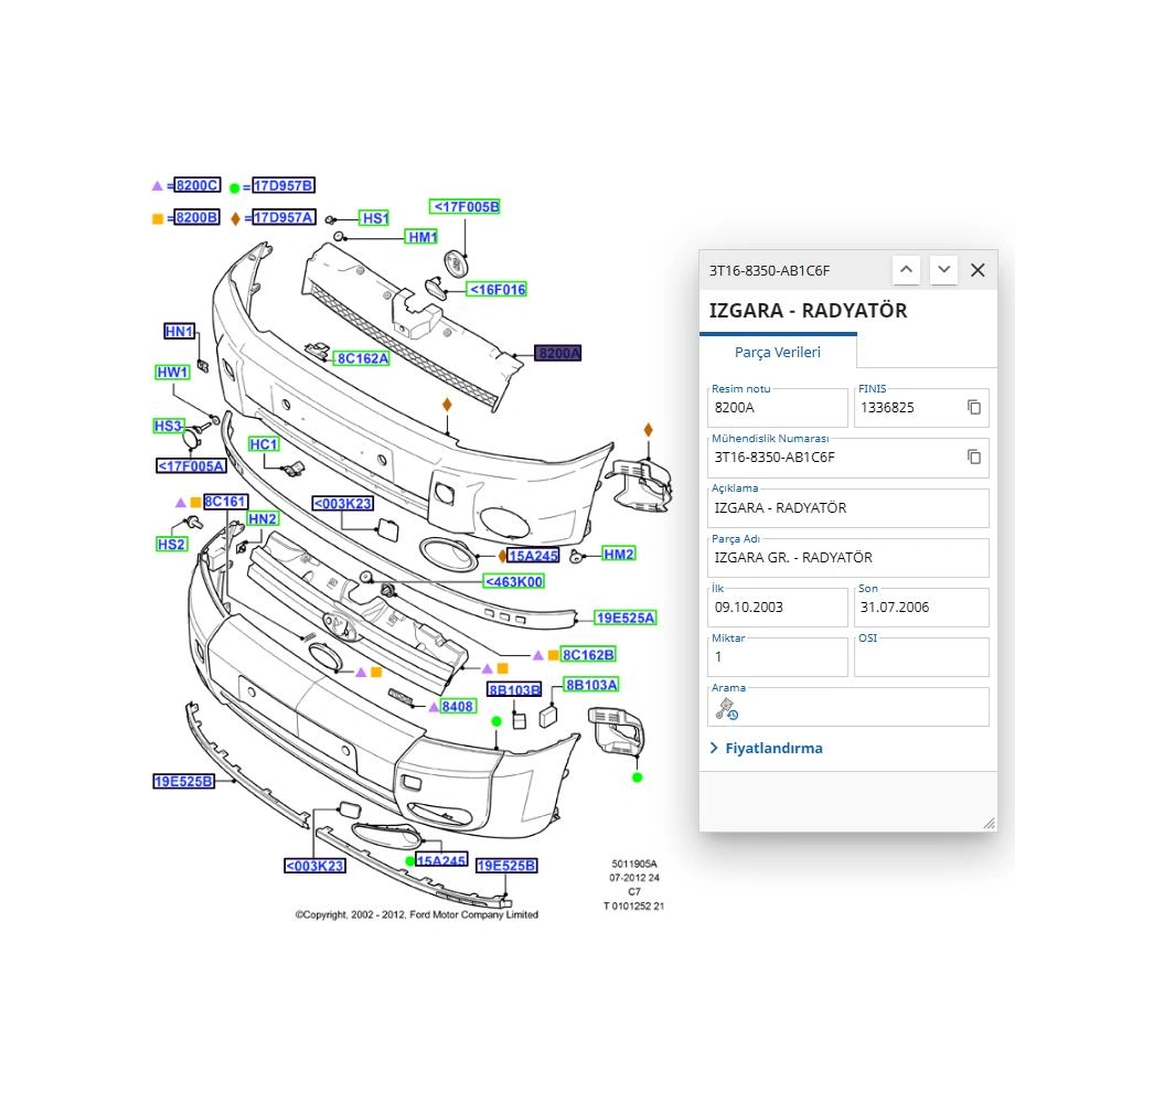1164x1095 pixels.
Task: Click the HN2 part label
Action: (262, 519)
